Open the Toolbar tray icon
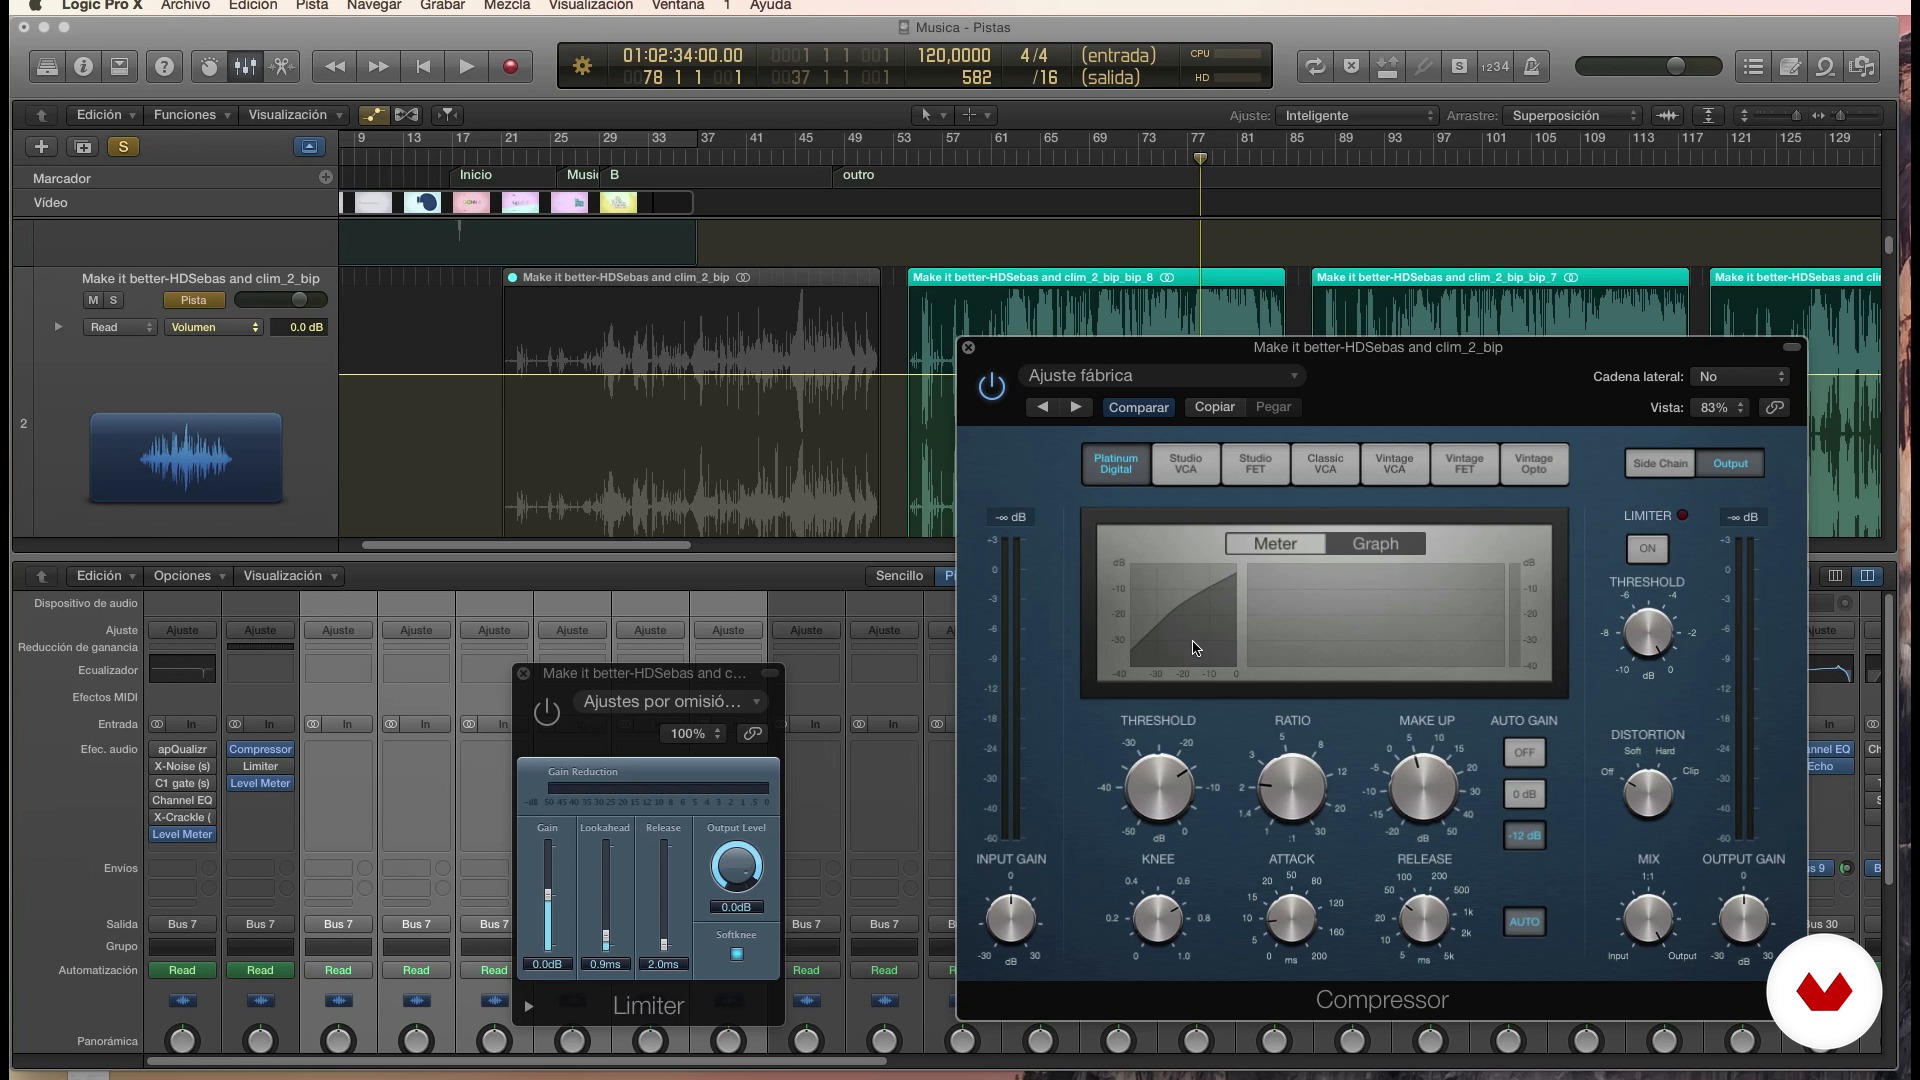This screenshot has width=1920, height=1080. click(x=120, y=67)
